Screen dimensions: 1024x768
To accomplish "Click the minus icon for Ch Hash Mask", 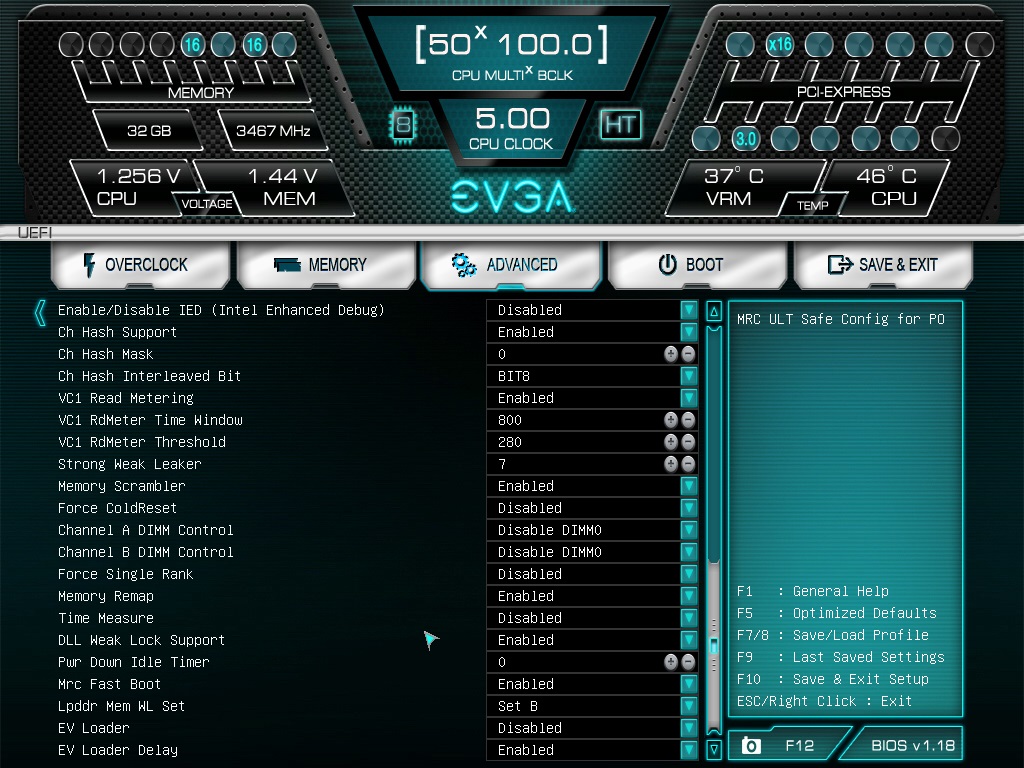I will coord(688,354).
